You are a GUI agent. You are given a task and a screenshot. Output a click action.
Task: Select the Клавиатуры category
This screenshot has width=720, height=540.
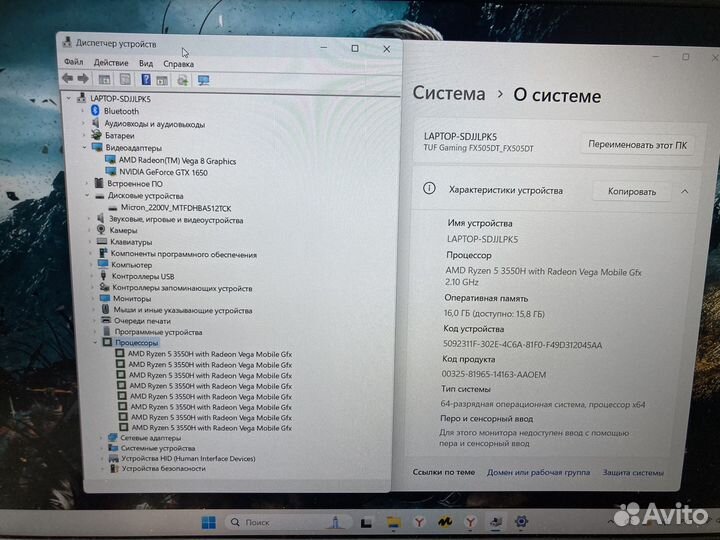point(131,242)
